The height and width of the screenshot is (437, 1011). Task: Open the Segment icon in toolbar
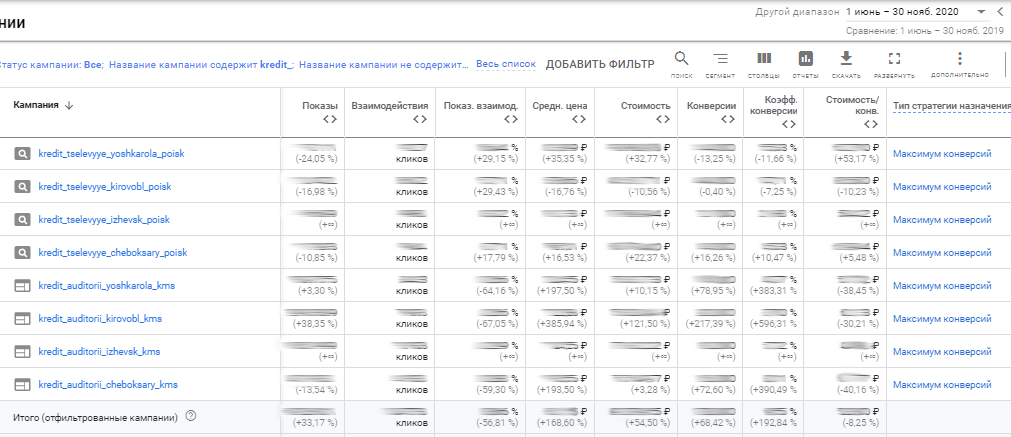pos(720,59)
